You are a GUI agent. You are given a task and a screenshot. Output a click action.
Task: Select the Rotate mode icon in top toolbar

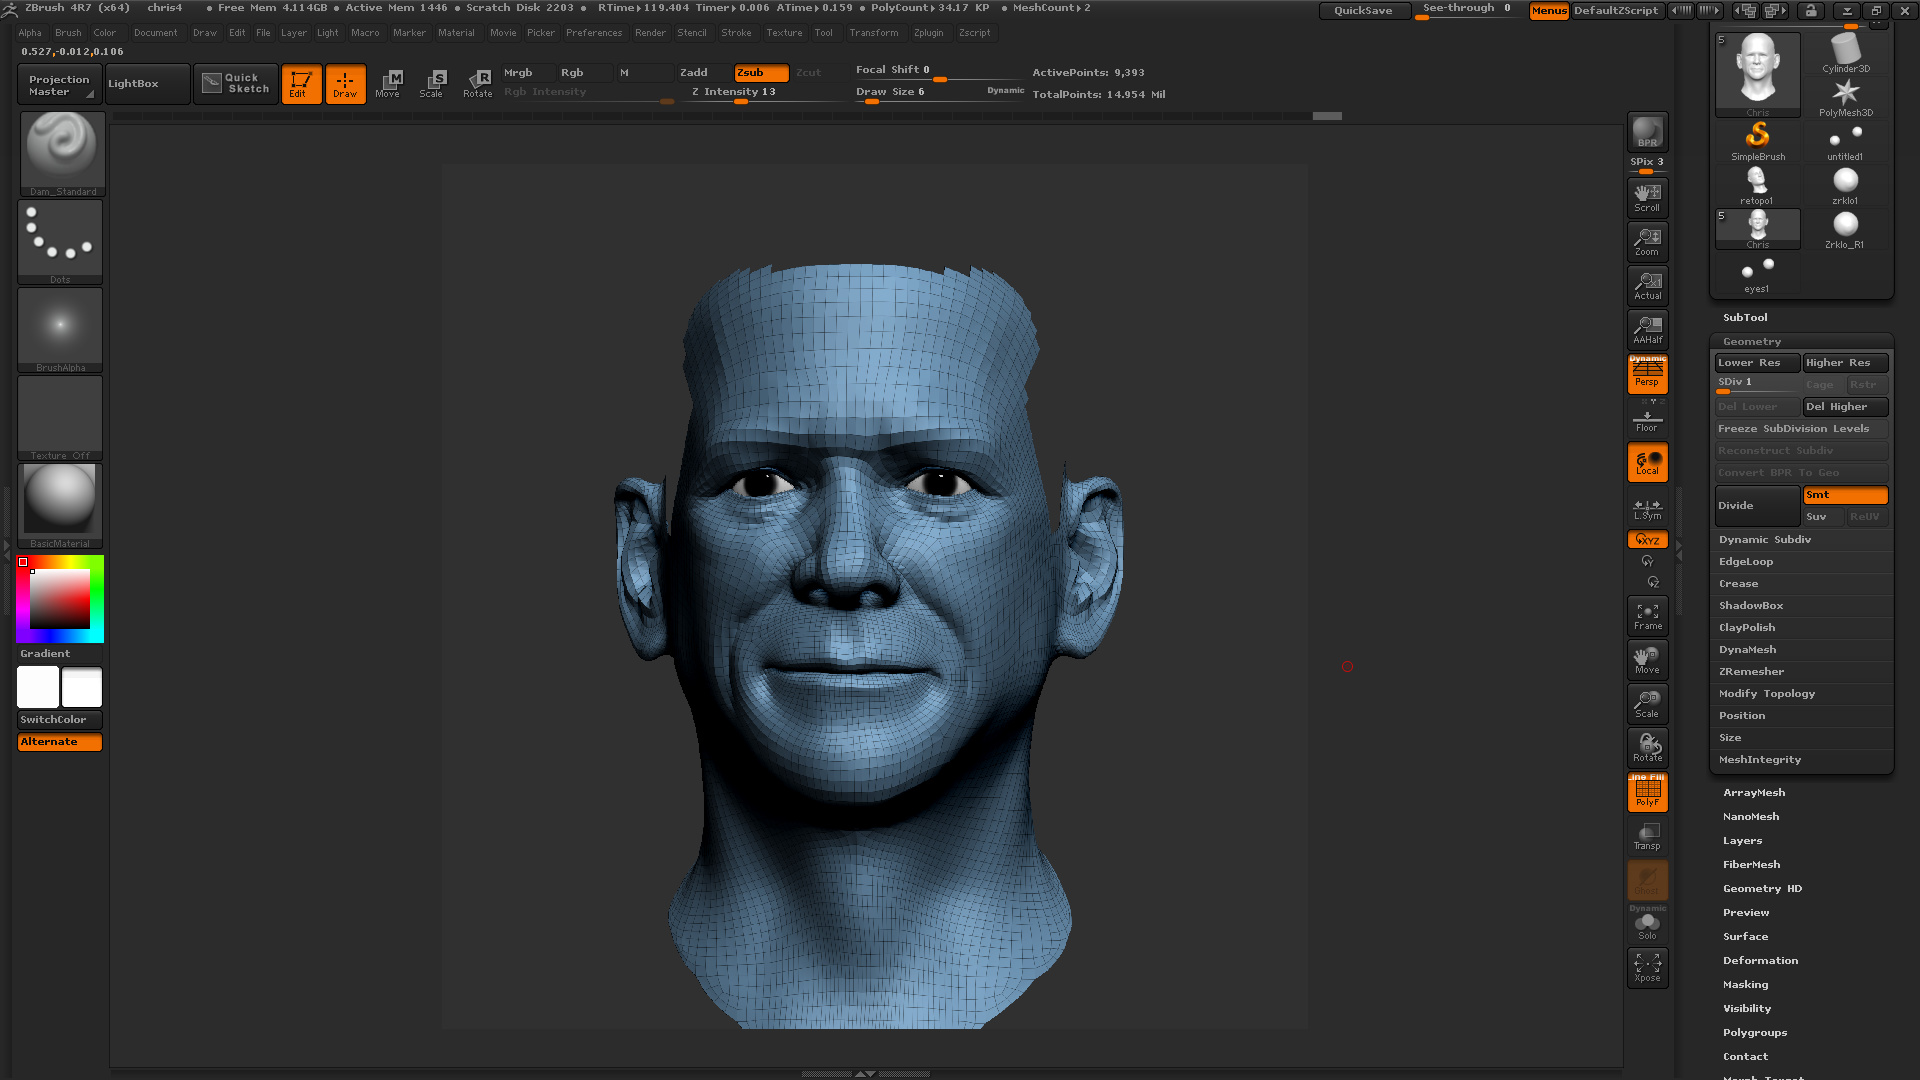(478, 84)
